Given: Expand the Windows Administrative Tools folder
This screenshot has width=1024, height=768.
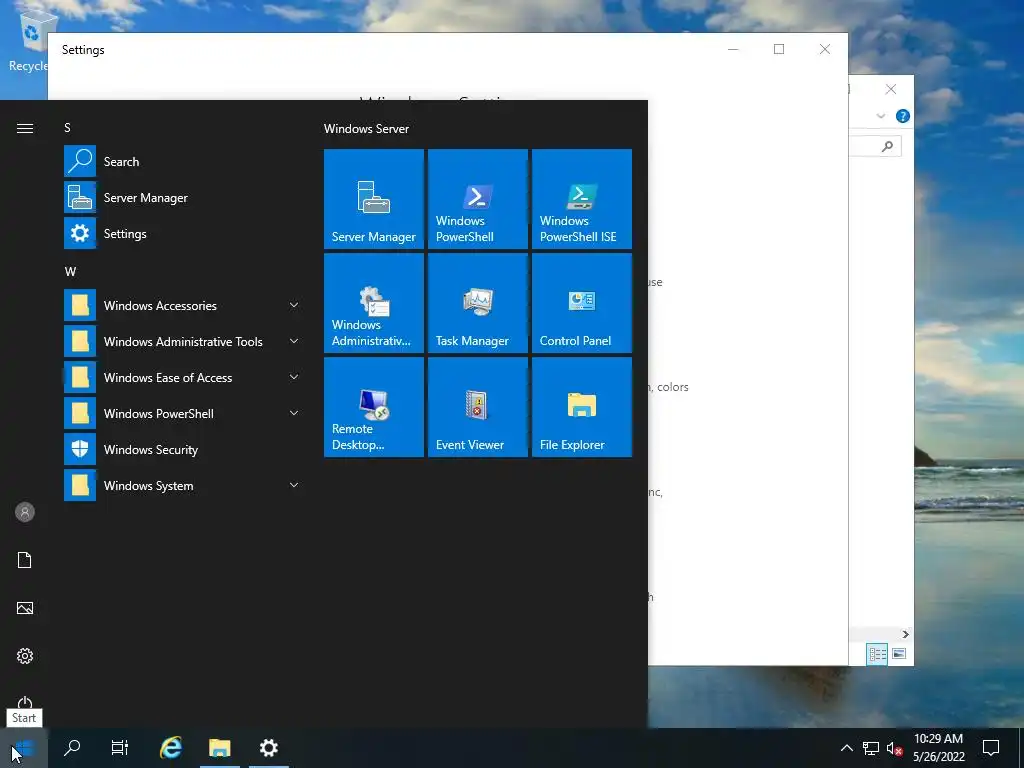Looking at the screenshot, I should [183, 341].
